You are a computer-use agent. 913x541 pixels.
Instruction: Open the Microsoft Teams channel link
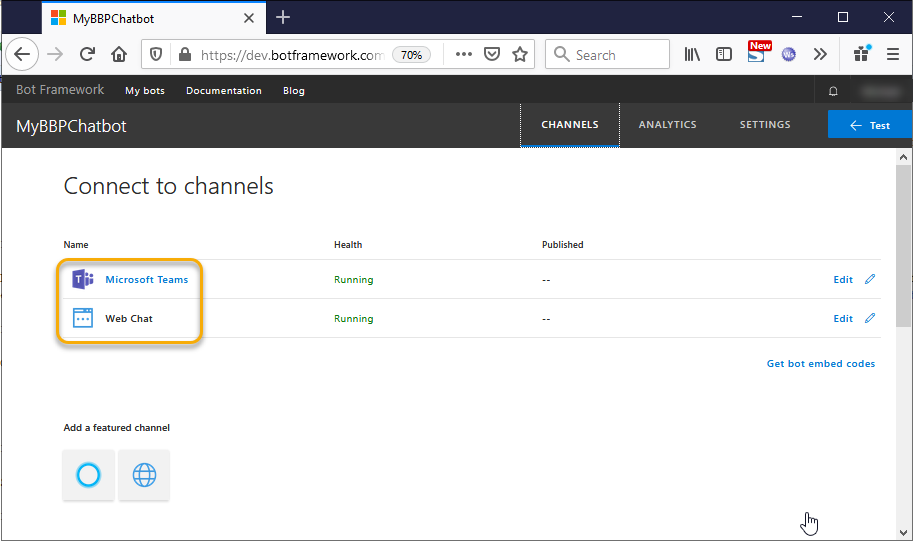147,280
